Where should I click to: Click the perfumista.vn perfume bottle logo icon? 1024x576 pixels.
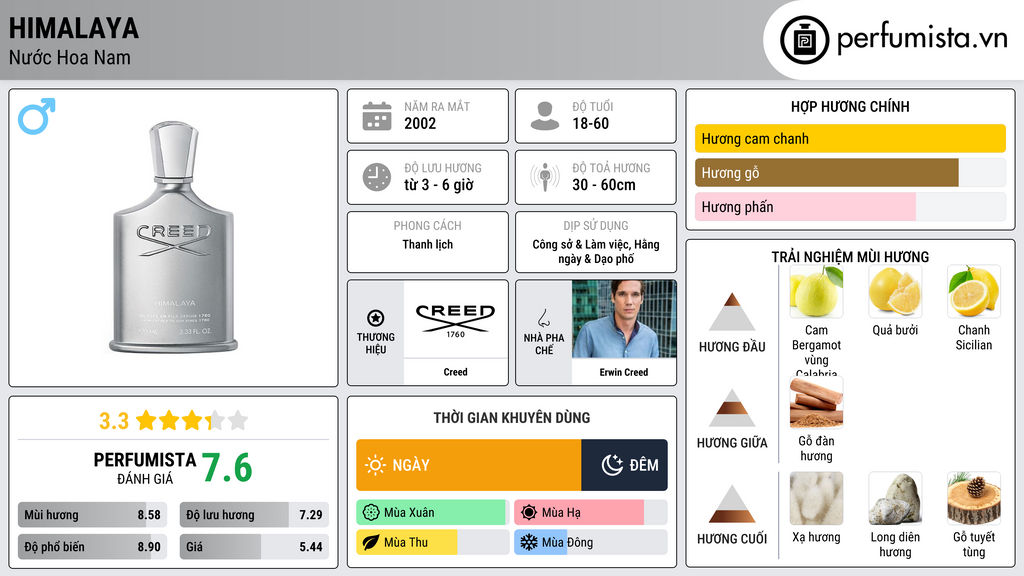[x=804, y=40]
